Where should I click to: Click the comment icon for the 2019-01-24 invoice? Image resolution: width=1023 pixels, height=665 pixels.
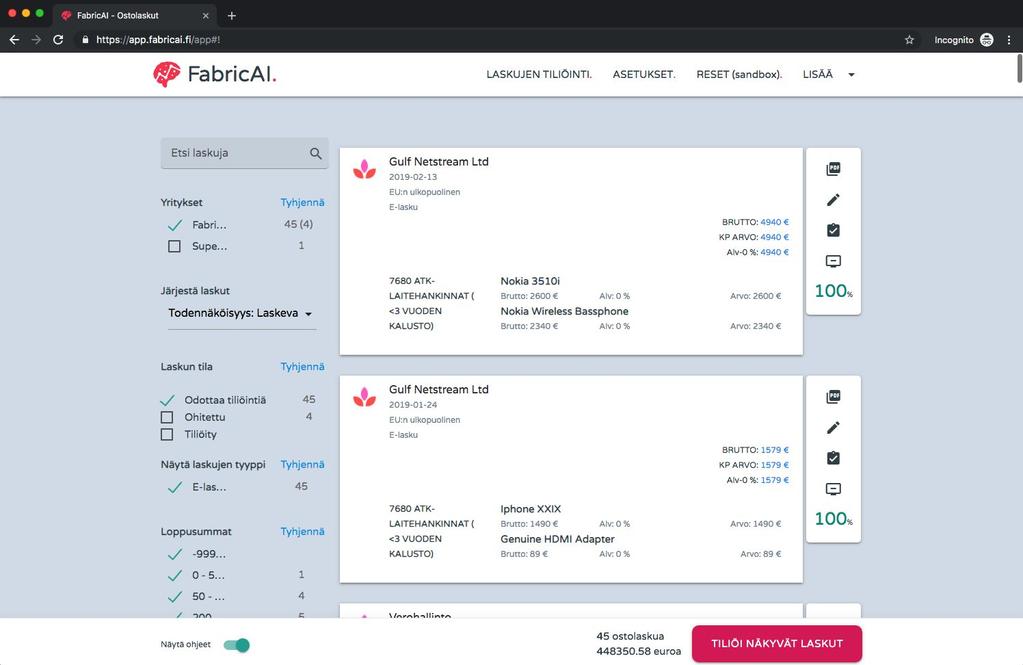[833, 489]
